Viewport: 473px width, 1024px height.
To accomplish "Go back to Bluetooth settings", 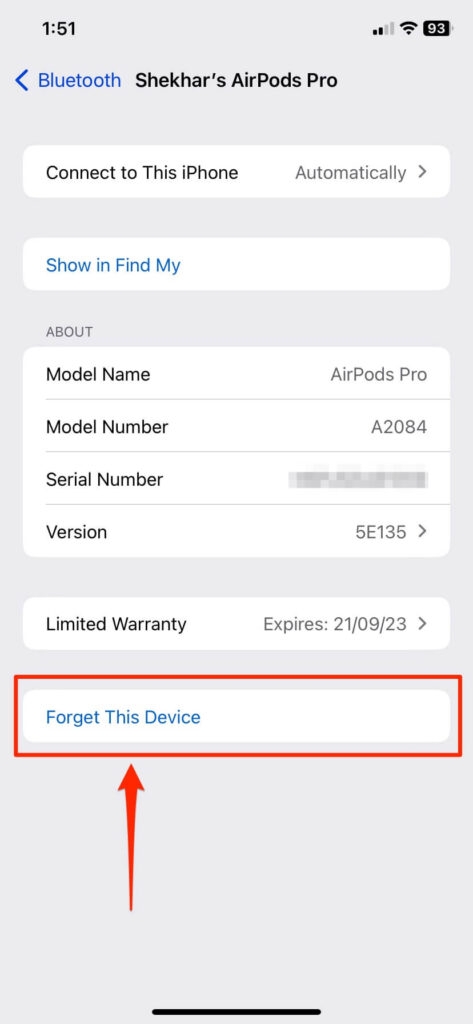I will click(68, 80).
